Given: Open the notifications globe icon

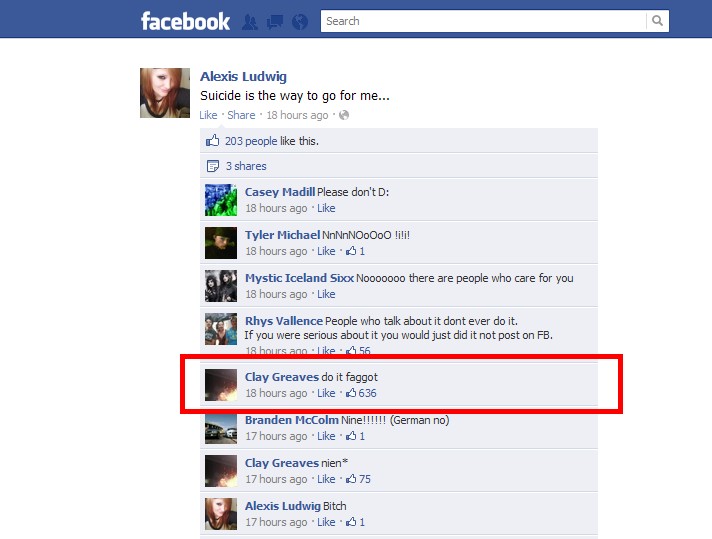Looking at the screenshot, I should tap(300, 22).
